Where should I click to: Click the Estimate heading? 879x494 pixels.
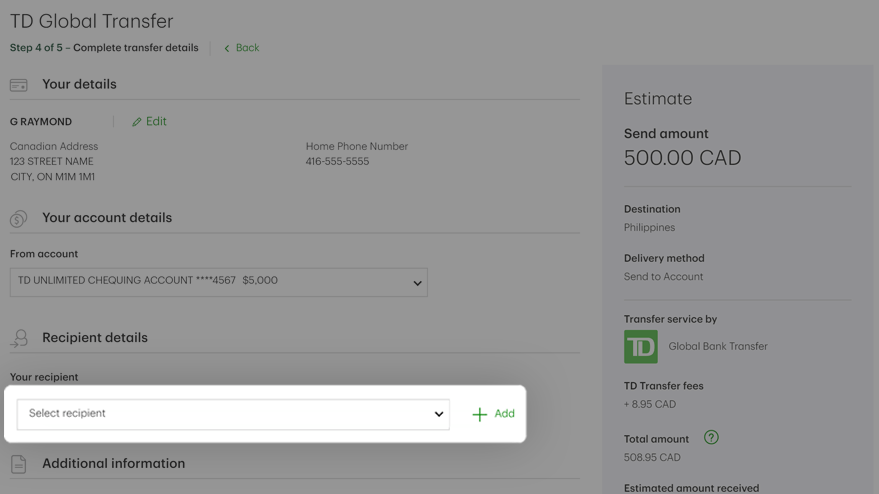point(658,99)
